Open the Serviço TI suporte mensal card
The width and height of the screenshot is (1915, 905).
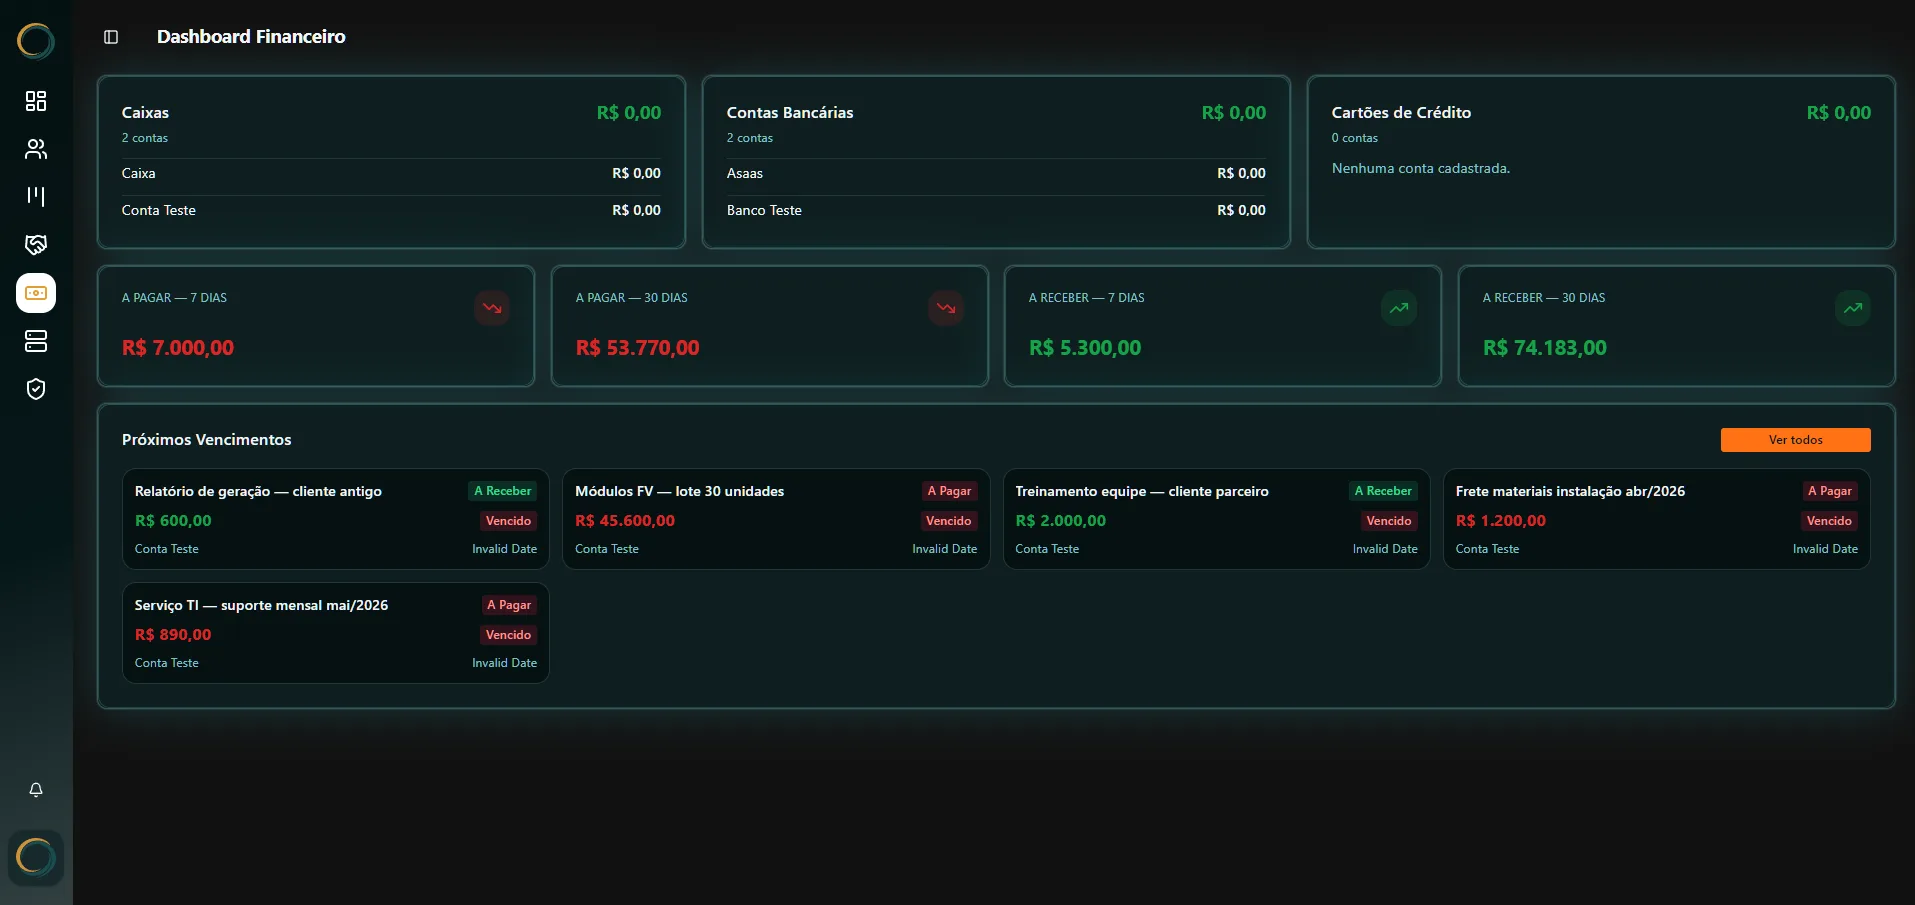(x=336, y=633)
